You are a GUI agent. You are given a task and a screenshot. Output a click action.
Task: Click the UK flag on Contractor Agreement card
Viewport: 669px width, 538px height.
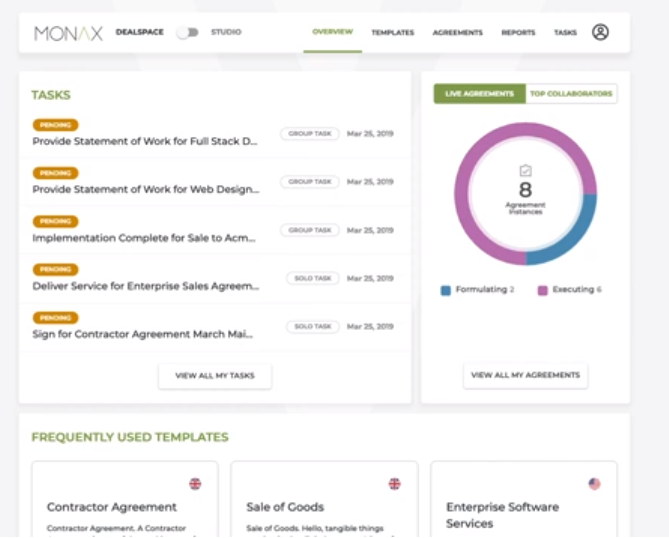(x=195, y=484)
